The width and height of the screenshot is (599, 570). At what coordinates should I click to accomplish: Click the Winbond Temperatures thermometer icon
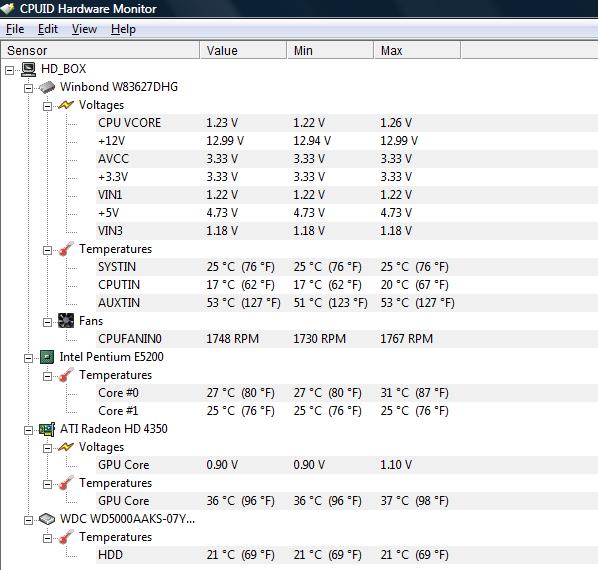click(x=66, y=249)
